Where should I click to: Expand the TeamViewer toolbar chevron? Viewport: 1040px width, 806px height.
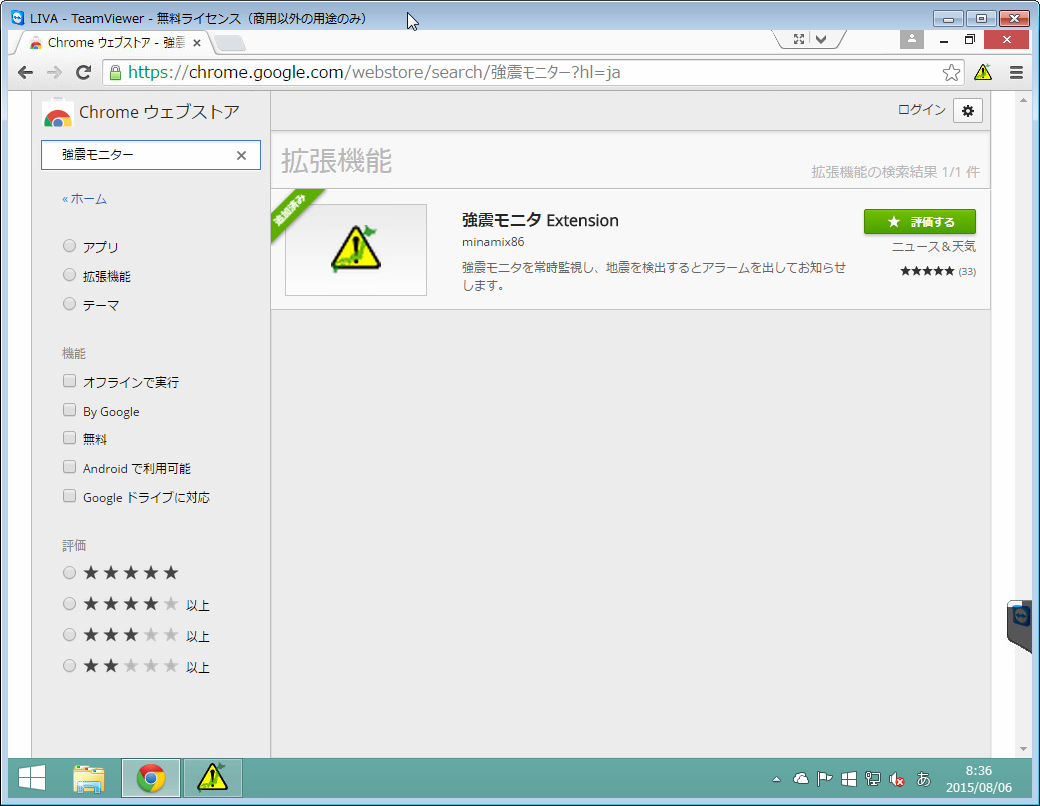(x=821, y=39)
